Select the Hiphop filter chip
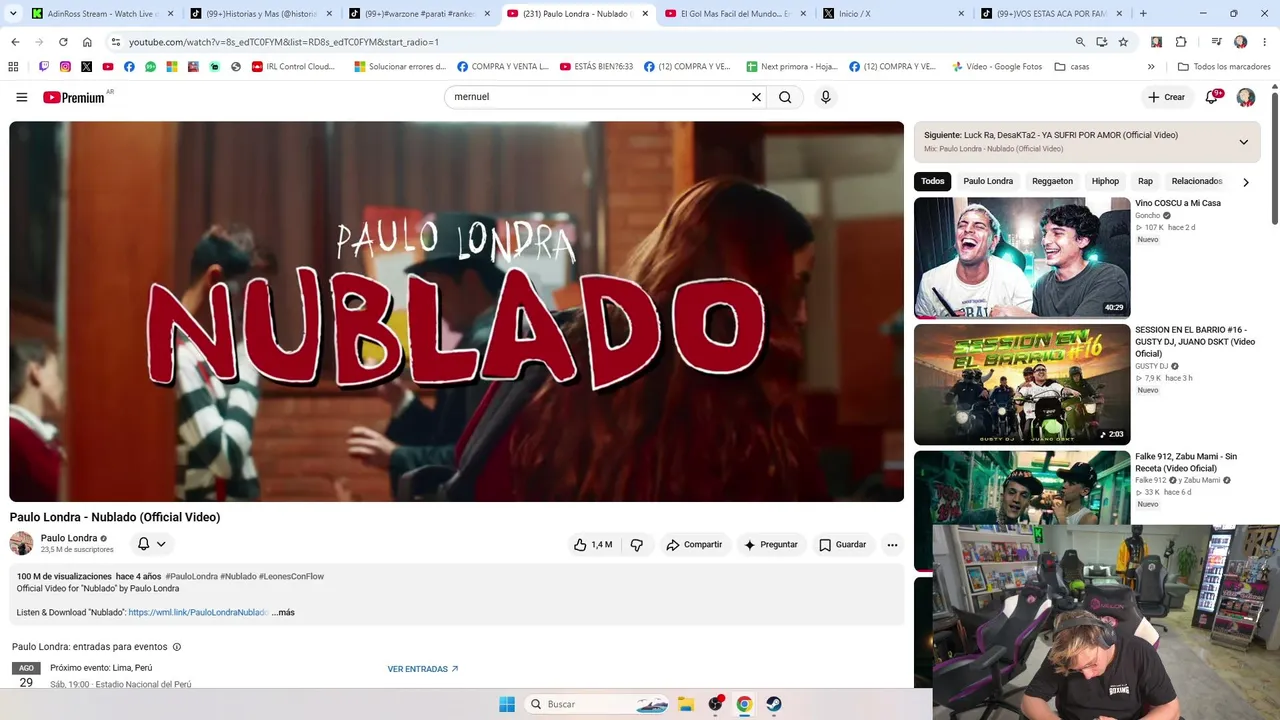Viewport: 1280px width, 720px height. (1105, 181)
